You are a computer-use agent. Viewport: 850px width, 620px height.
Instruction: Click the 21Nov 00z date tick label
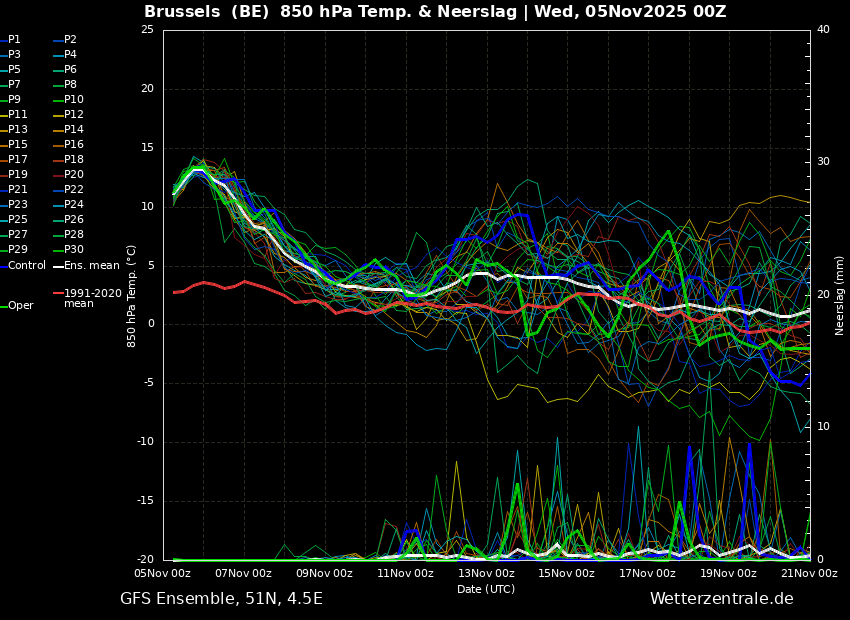click(809, 573)
